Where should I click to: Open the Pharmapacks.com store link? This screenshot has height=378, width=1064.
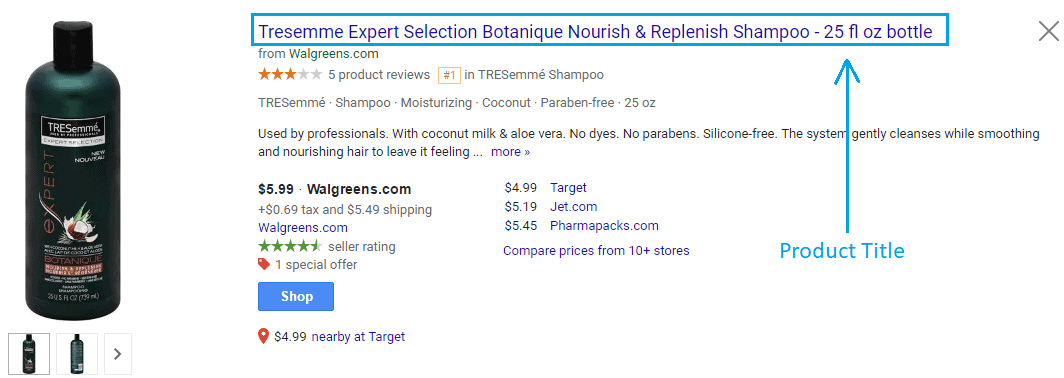click(604, 225)
